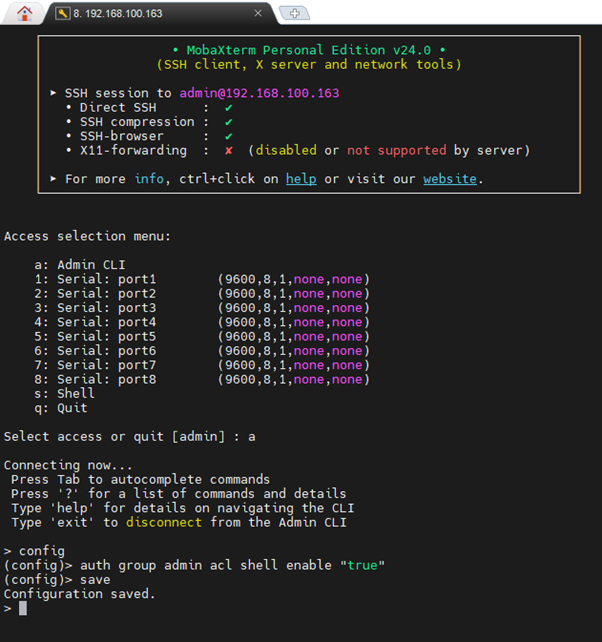The height and width of the screenshot is (642, 602).
Task: Click the green check beside SSH-browser
Action: point(229,136)
